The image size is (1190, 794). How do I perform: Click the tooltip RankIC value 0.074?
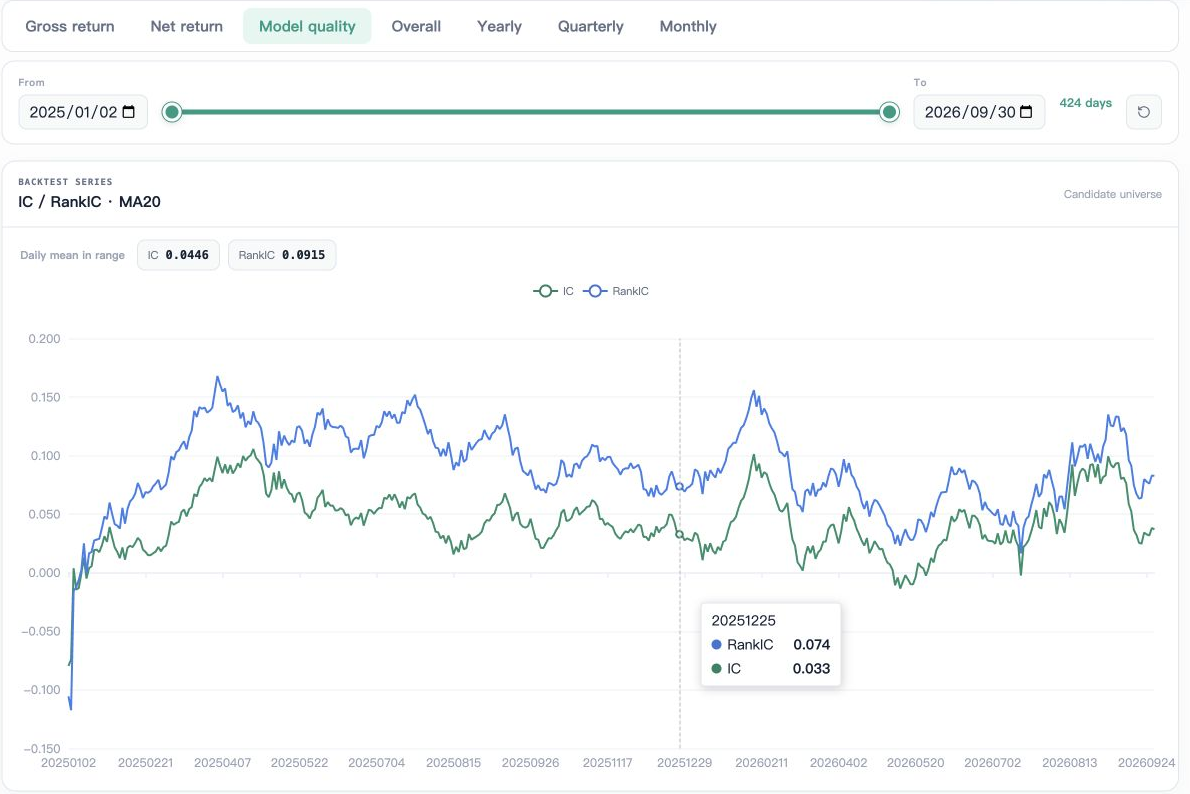click(811, 644)
